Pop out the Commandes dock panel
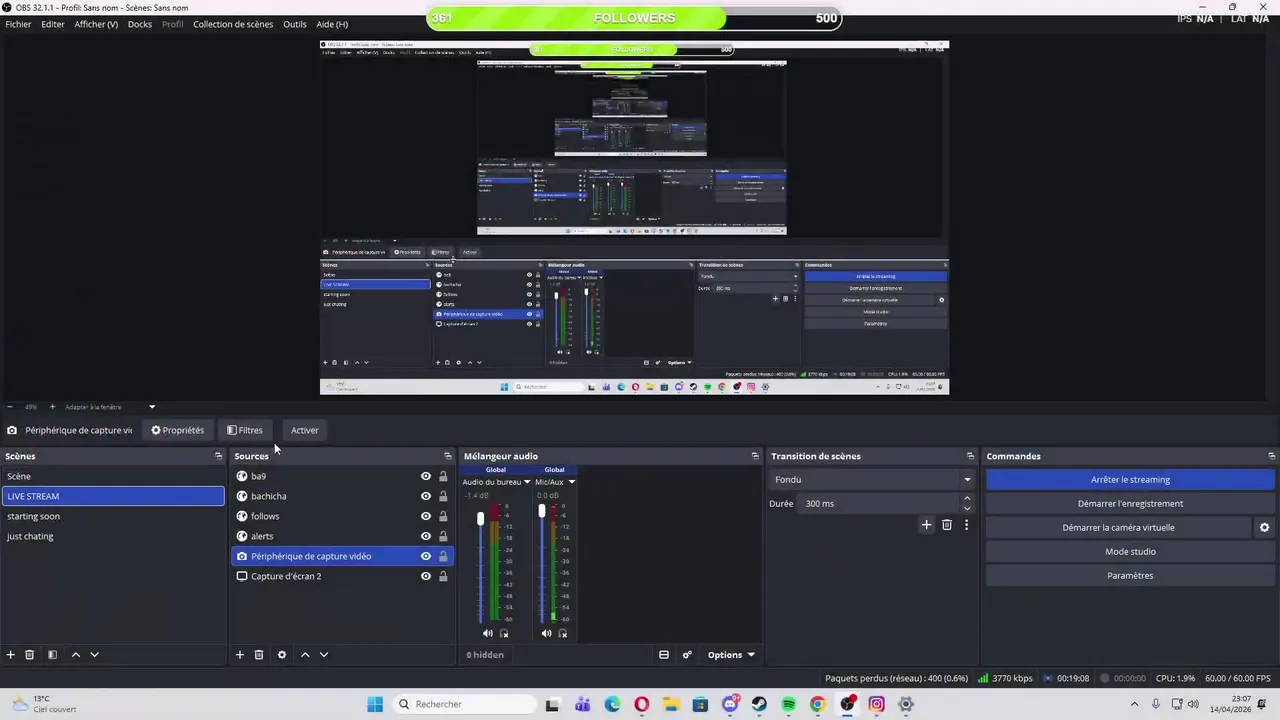The height and width of the screenshot is (720, 1280). [x=1271, y=456]
